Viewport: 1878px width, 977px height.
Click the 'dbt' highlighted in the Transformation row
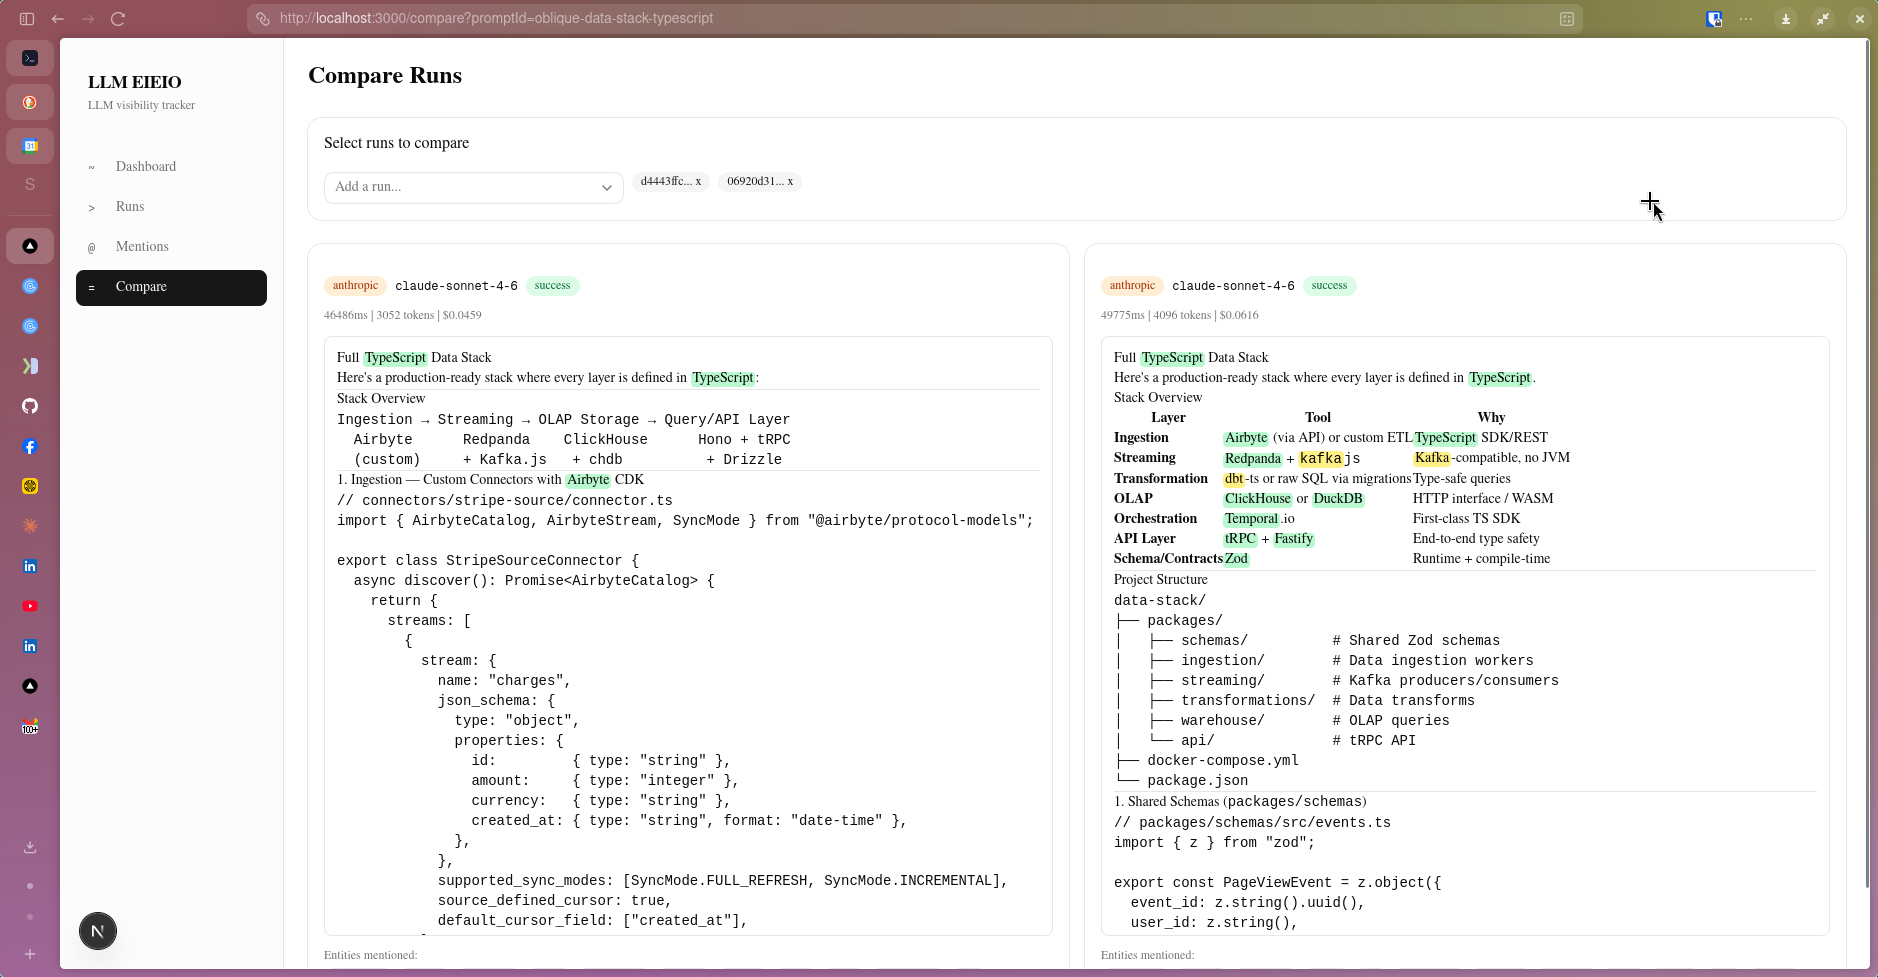[1234, 478]
